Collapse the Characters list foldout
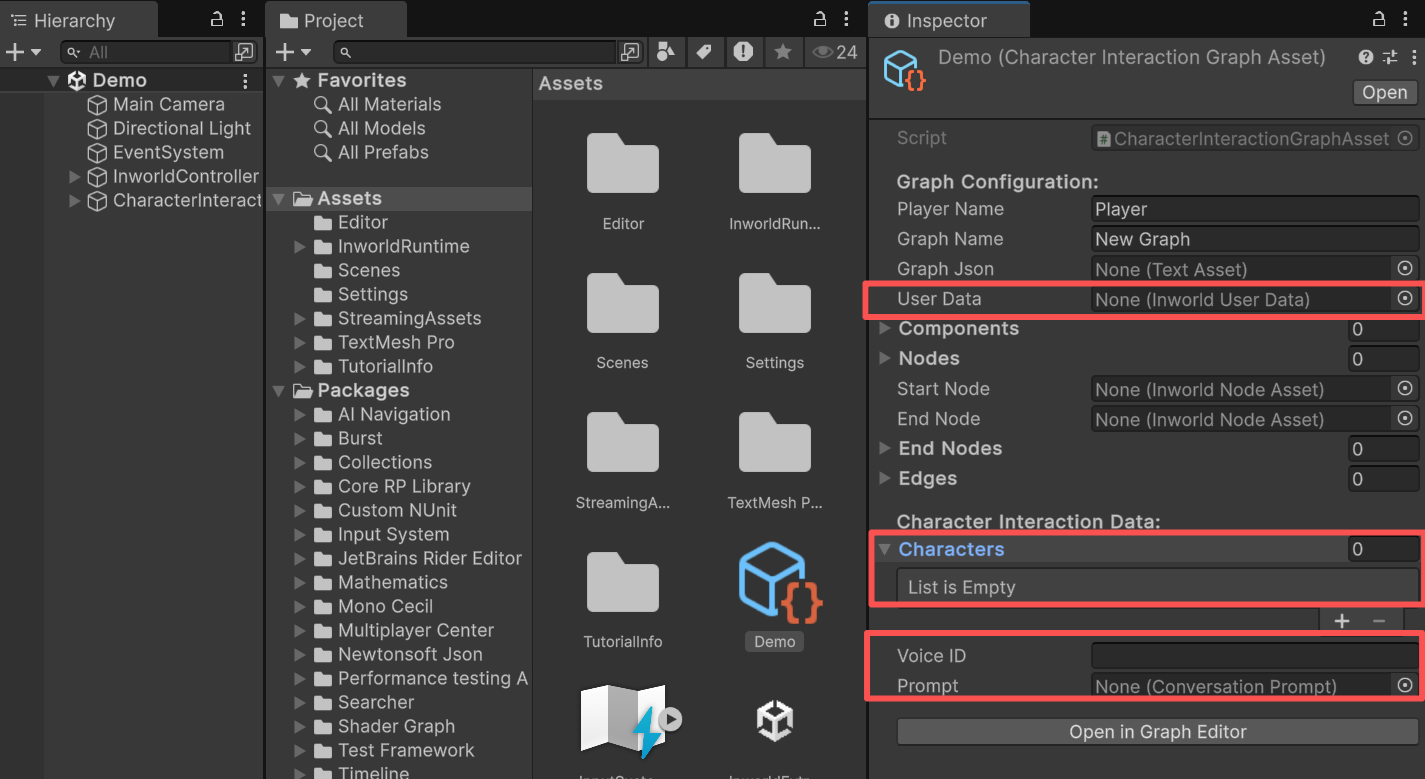Screen dimensions: 1425x779 point(884,549)
